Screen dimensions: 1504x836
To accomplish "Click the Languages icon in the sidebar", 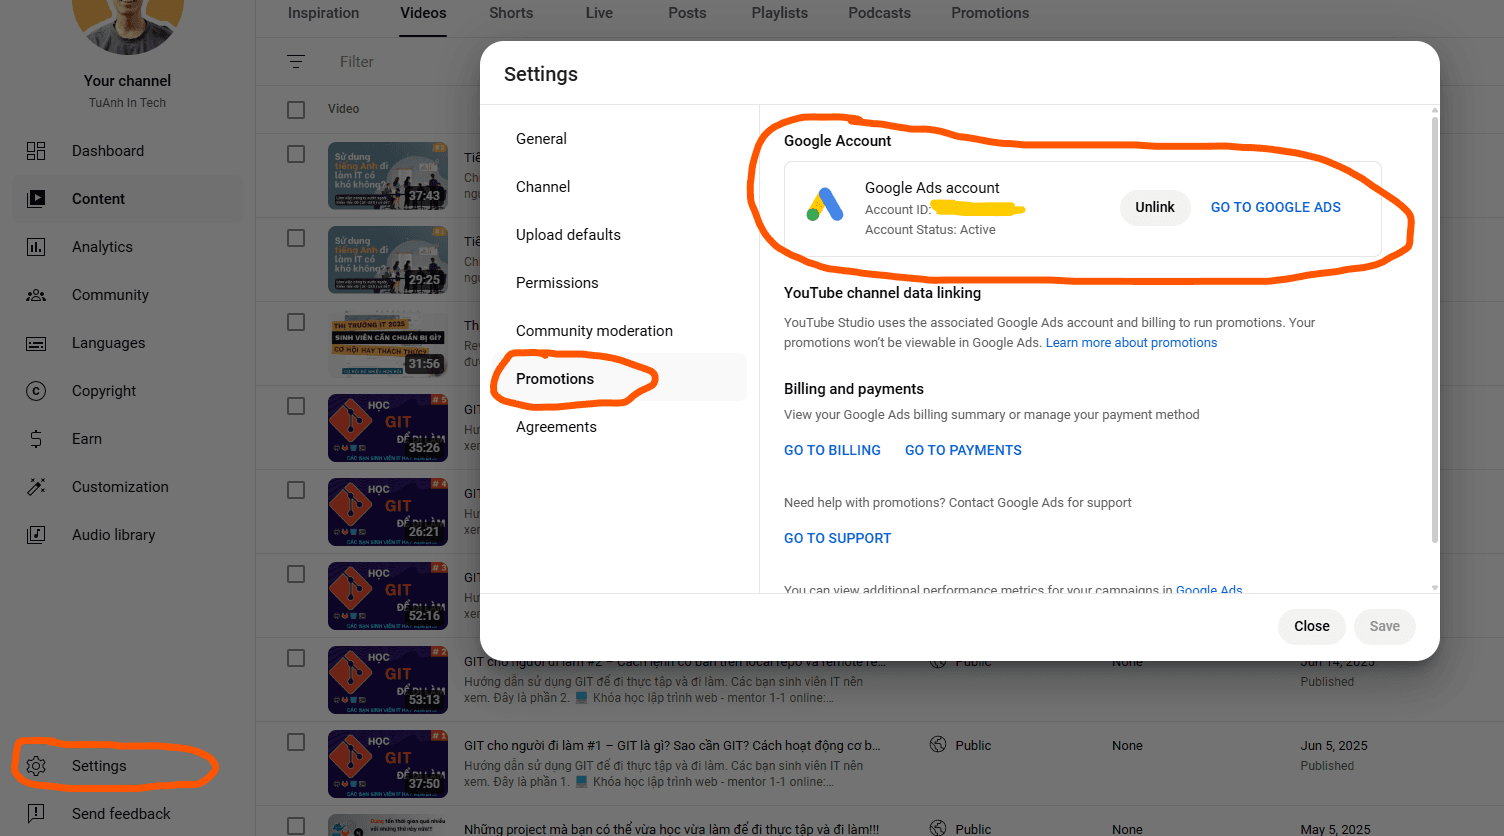I will coord(36,342).
